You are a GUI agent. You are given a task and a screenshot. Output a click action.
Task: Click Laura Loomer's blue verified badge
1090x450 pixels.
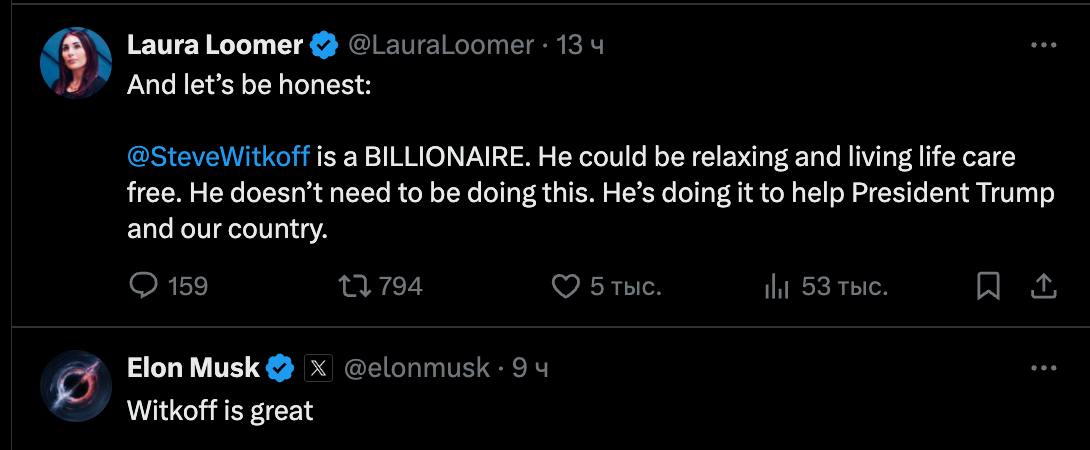323,45
